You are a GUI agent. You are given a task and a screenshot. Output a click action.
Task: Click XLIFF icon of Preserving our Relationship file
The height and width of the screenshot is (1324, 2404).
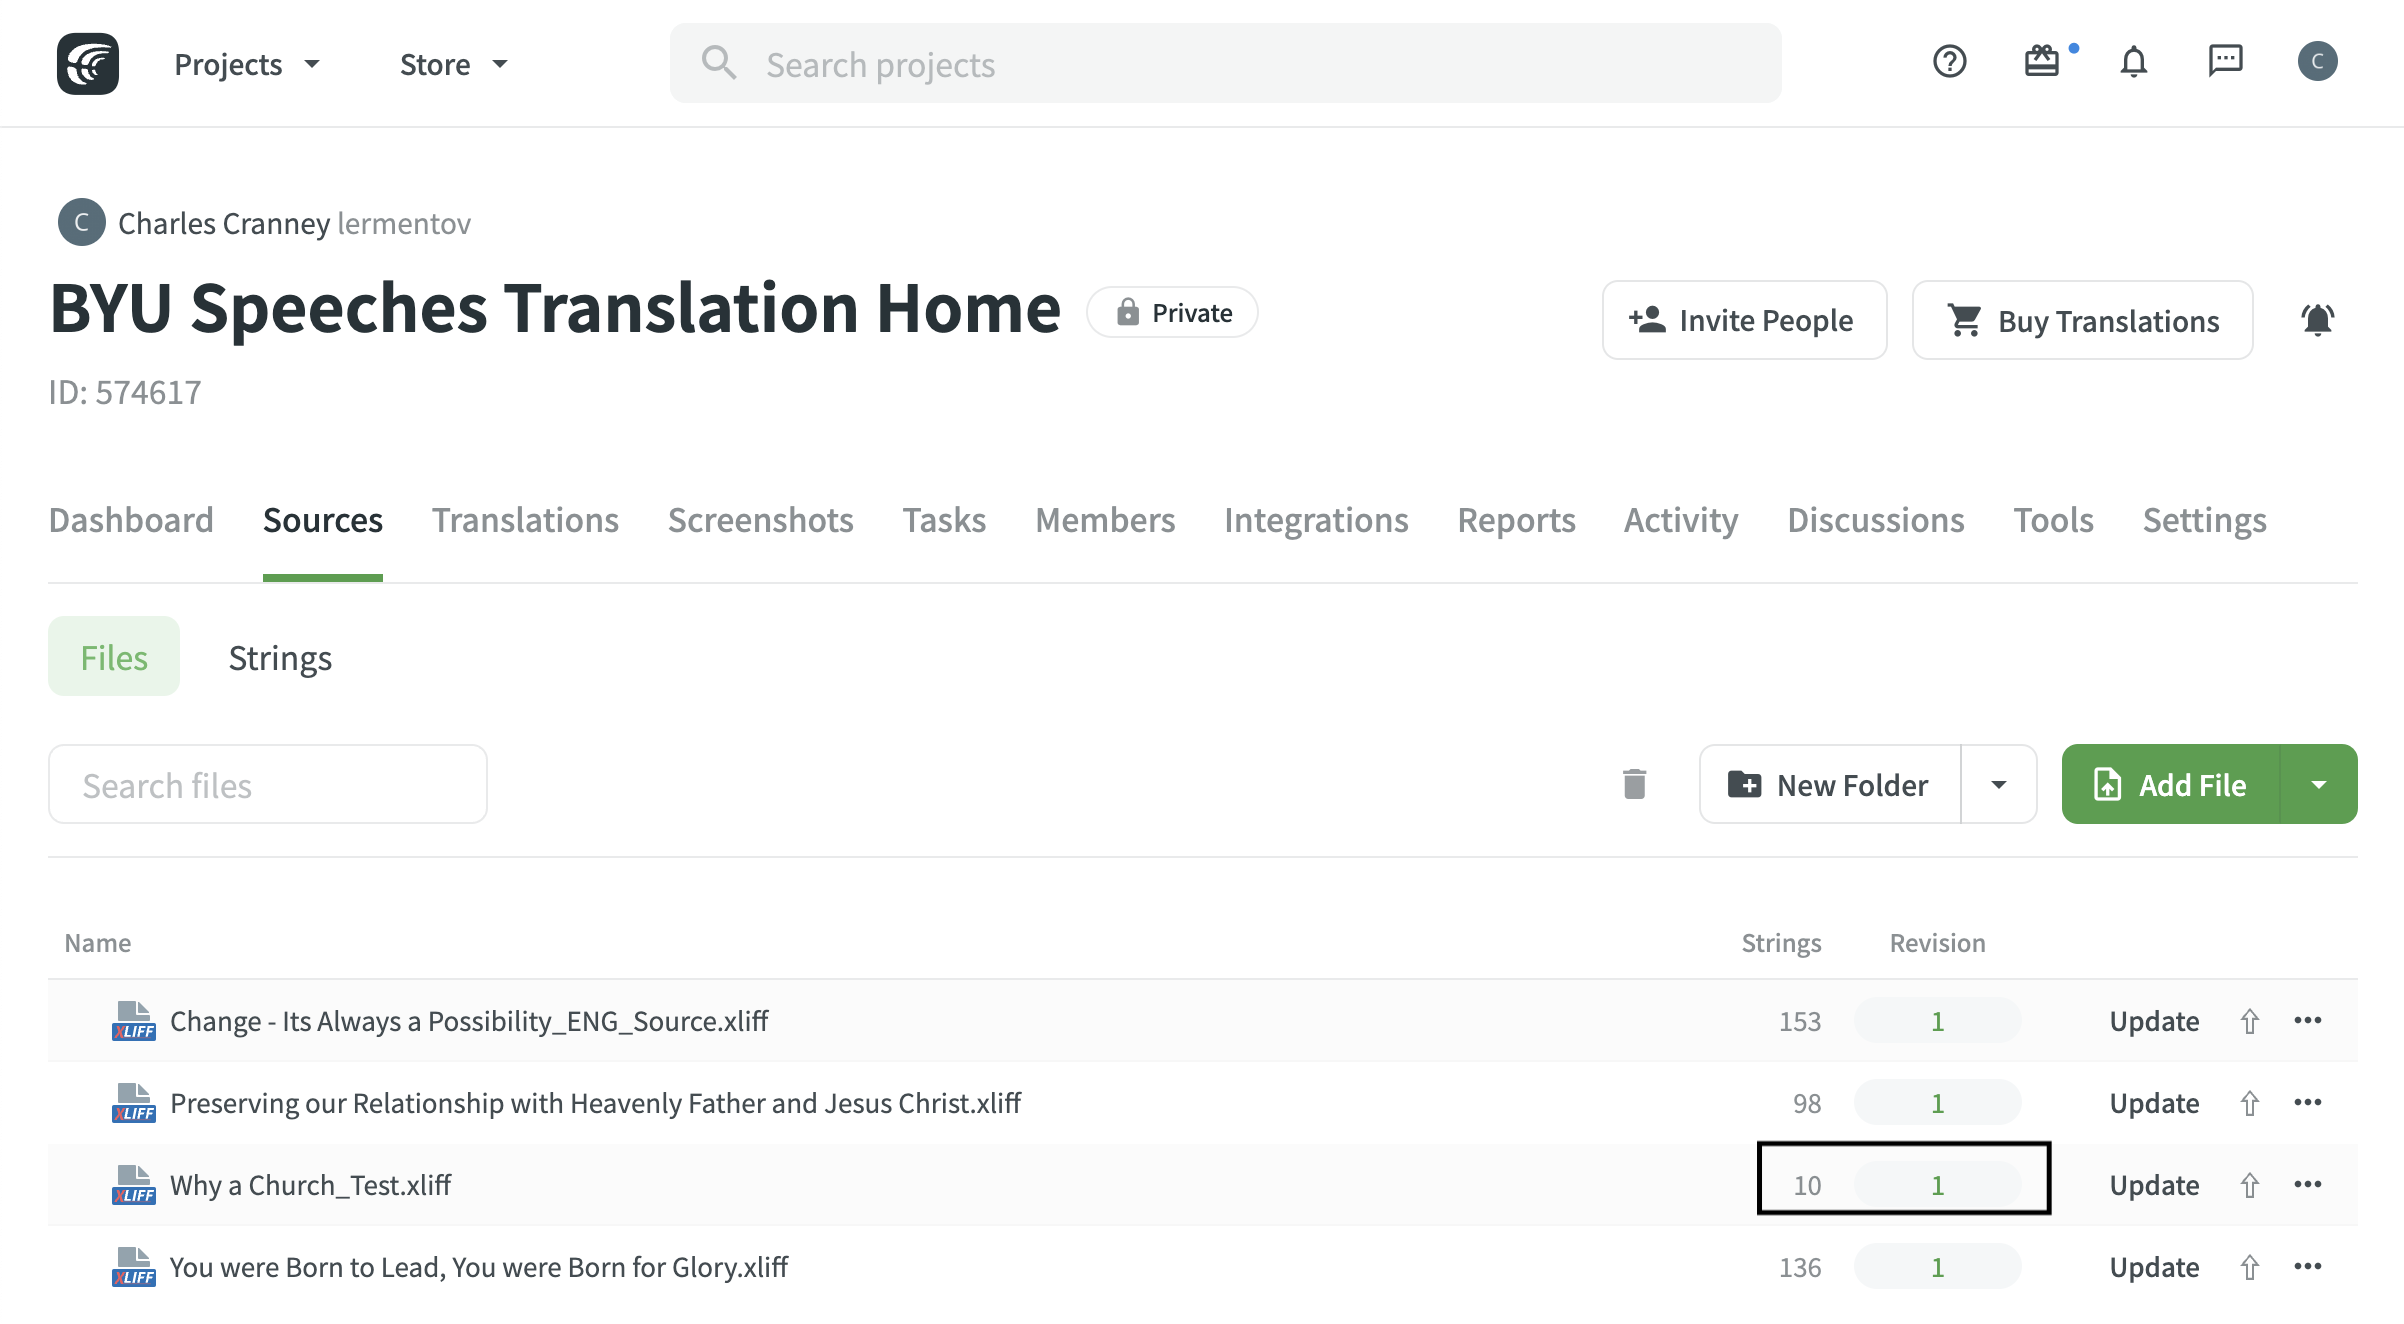tap(133, 1103)
